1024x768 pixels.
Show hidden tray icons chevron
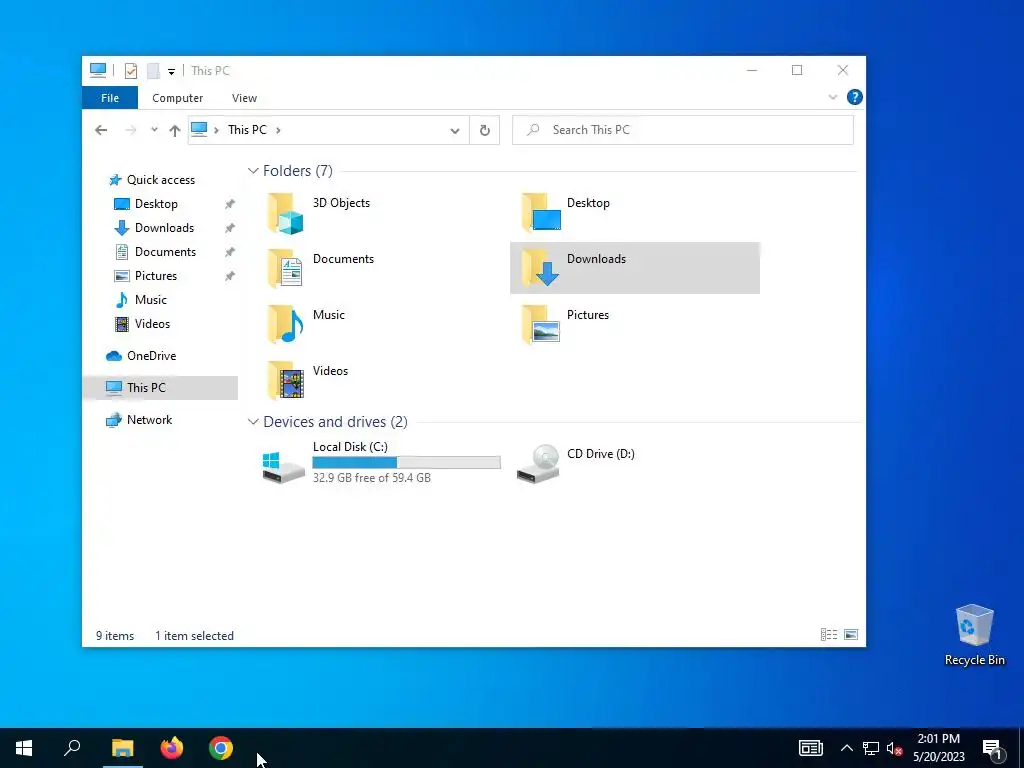[x=846, y=748]
